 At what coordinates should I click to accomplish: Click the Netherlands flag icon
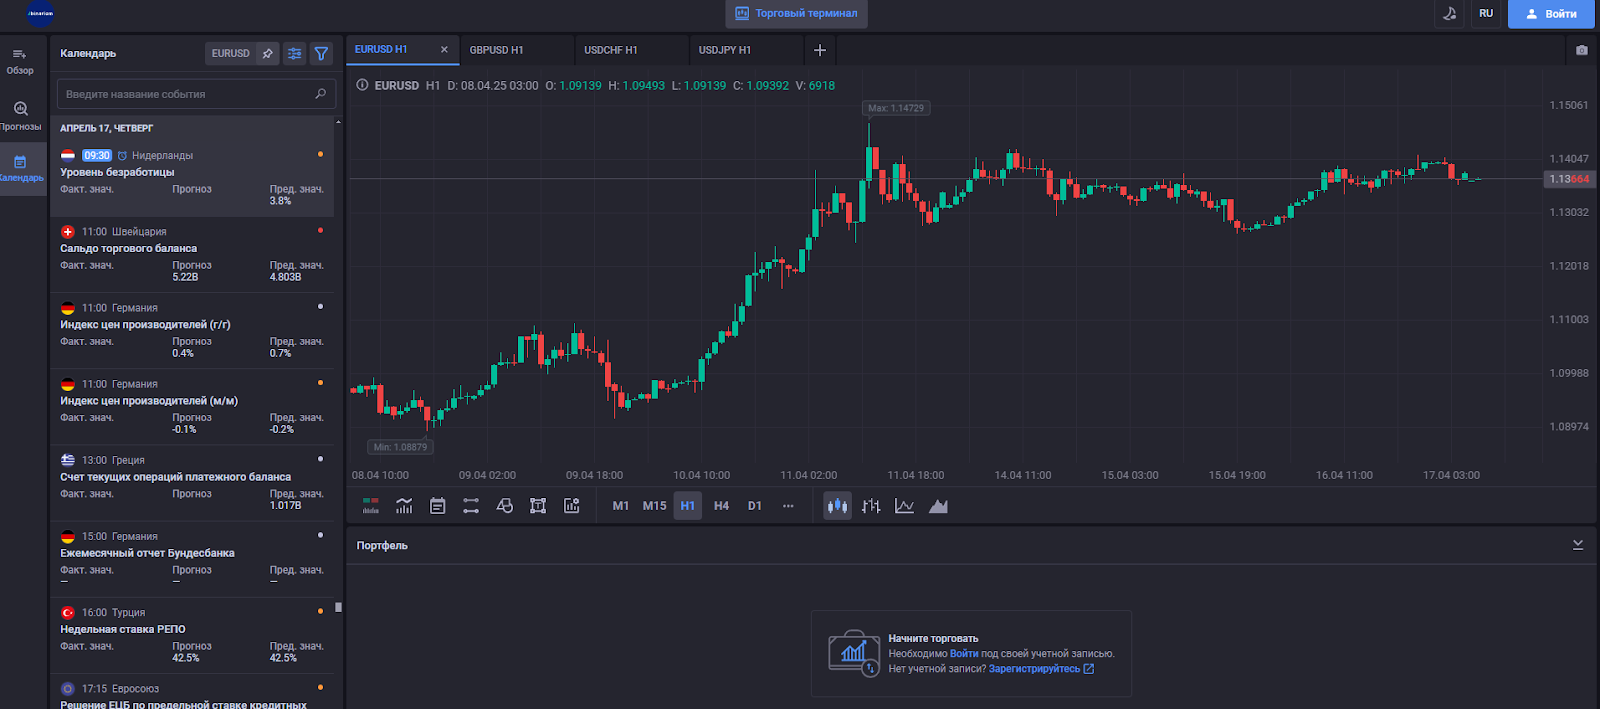click(68, 156)
